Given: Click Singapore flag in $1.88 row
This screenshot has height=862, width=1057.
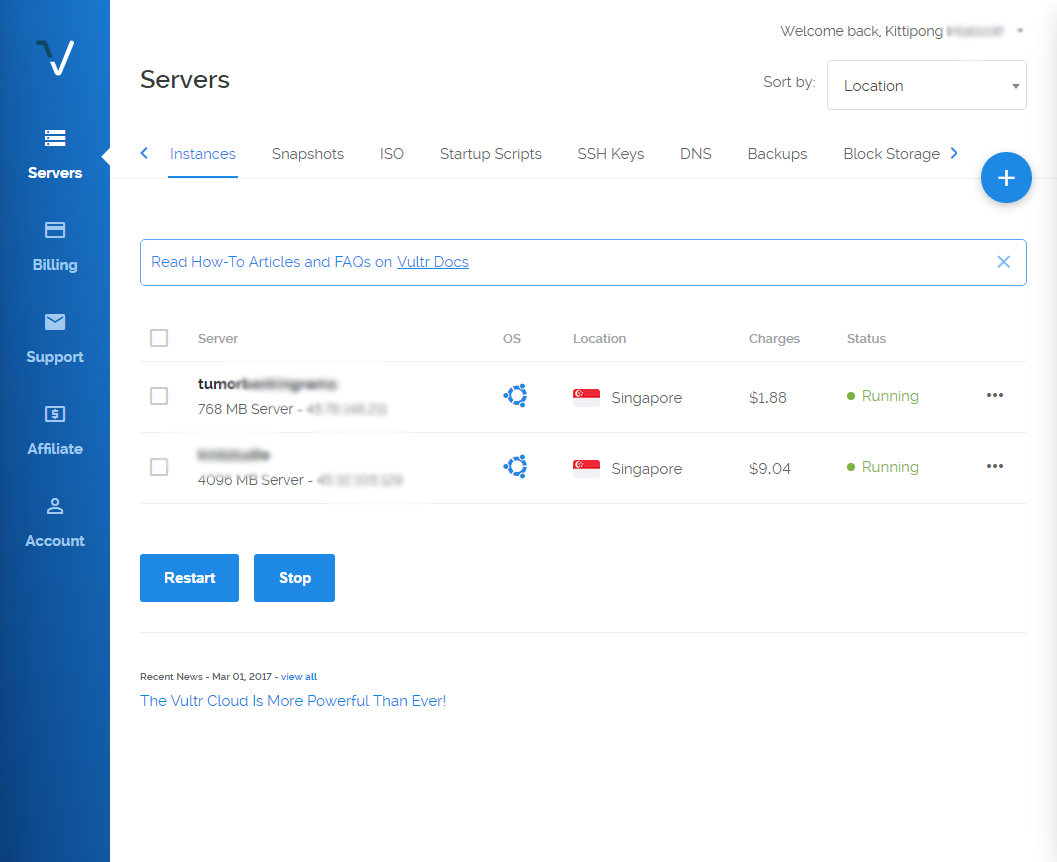Looking at the screenshot, I should pos(586,397).
